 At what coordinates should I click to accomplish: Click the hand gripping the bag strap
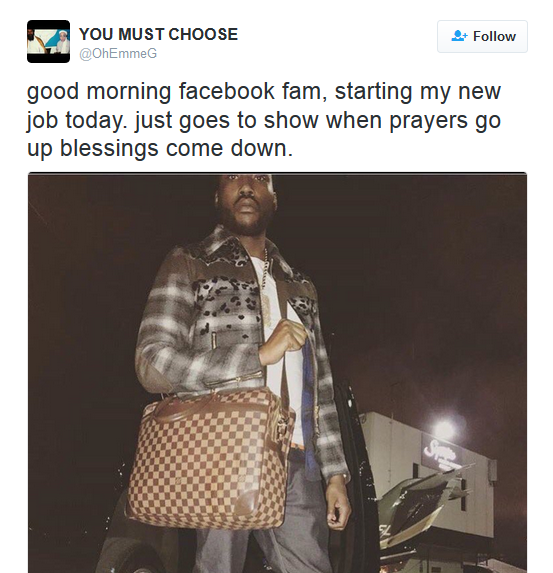(x=285, y=342)
